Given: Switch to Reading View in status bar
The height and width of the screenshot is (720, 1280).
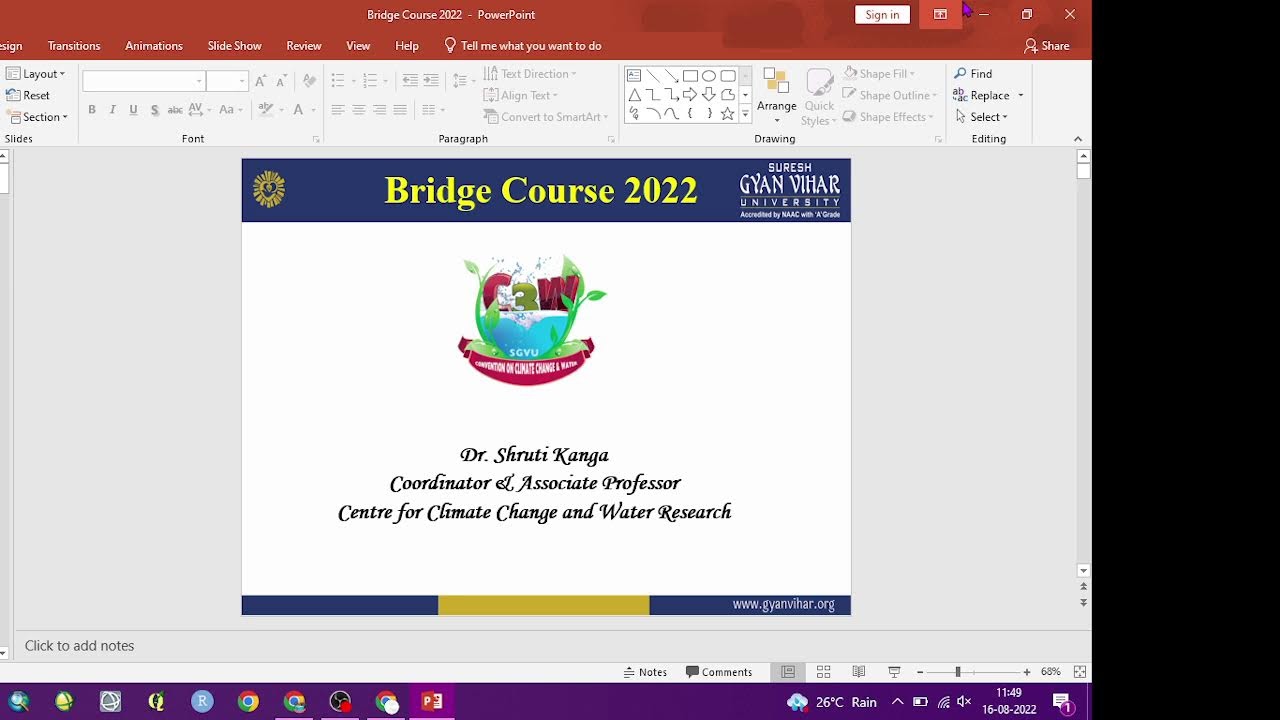Looking at the screenshot, I should (859, 672).
